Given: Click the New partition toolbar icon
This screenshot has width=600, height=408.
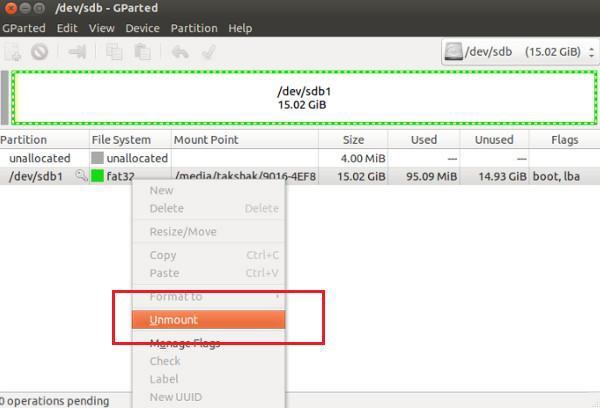Looking at the screenshot, I should coord(13,52).
